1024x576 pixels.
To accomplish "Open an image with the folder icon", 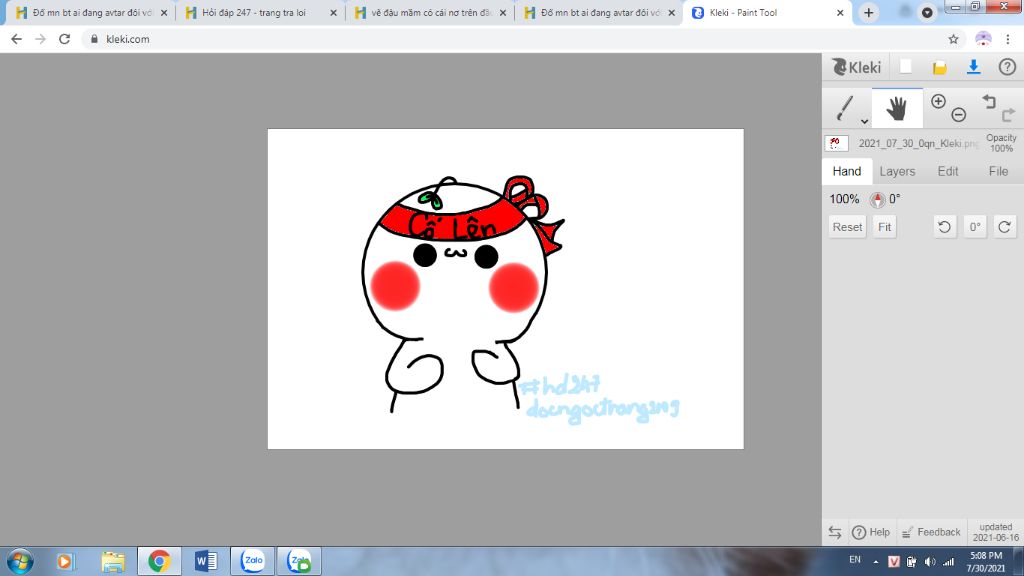I will pos(940,67).
